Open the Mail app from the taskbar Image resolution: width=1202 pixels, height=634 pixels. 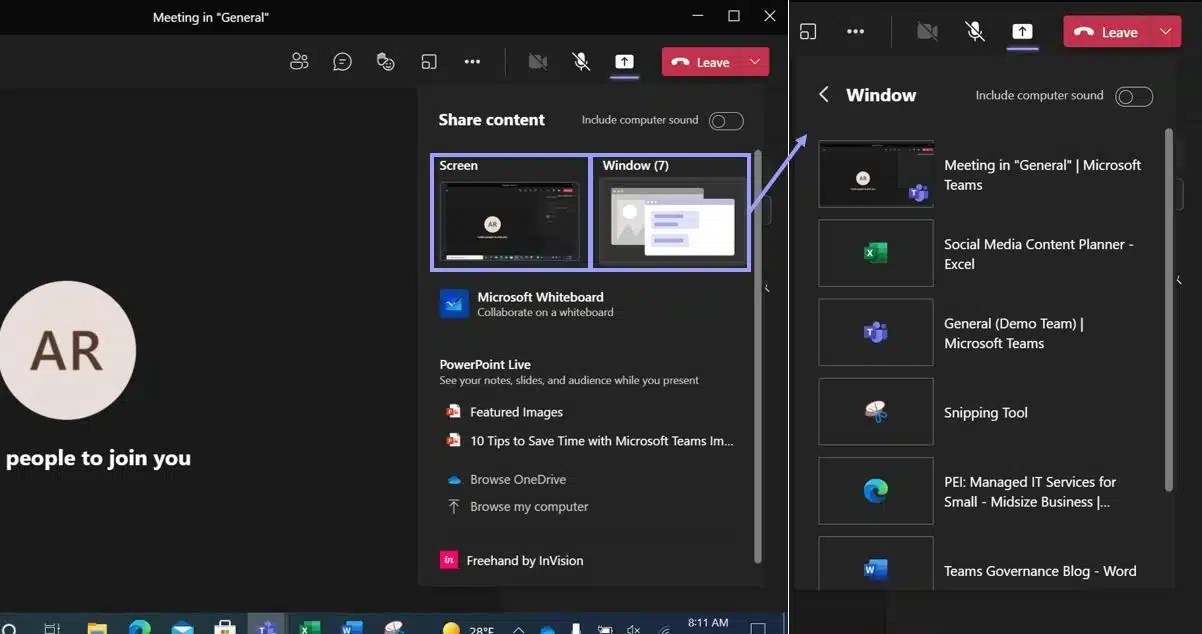click(x=182, y=629)
